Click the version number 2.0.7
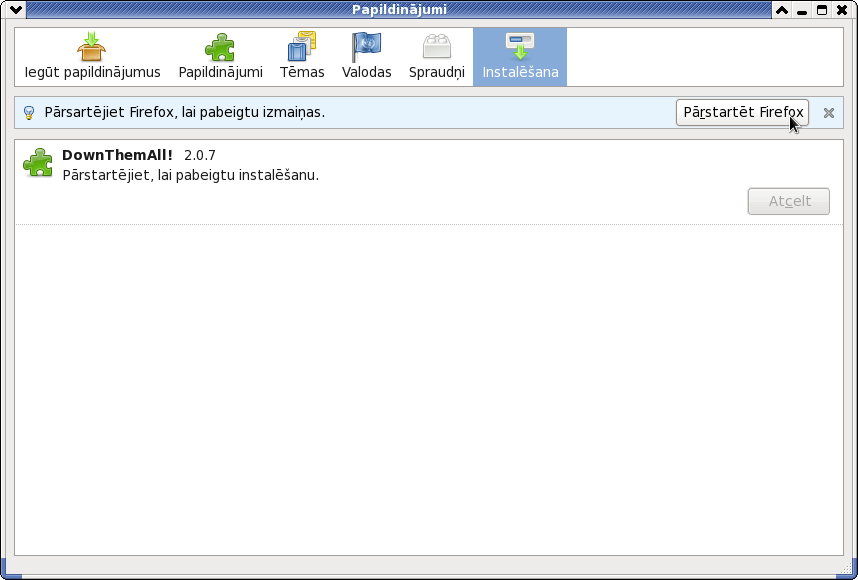This screenshot has width=858, height=580. point(200,155)
